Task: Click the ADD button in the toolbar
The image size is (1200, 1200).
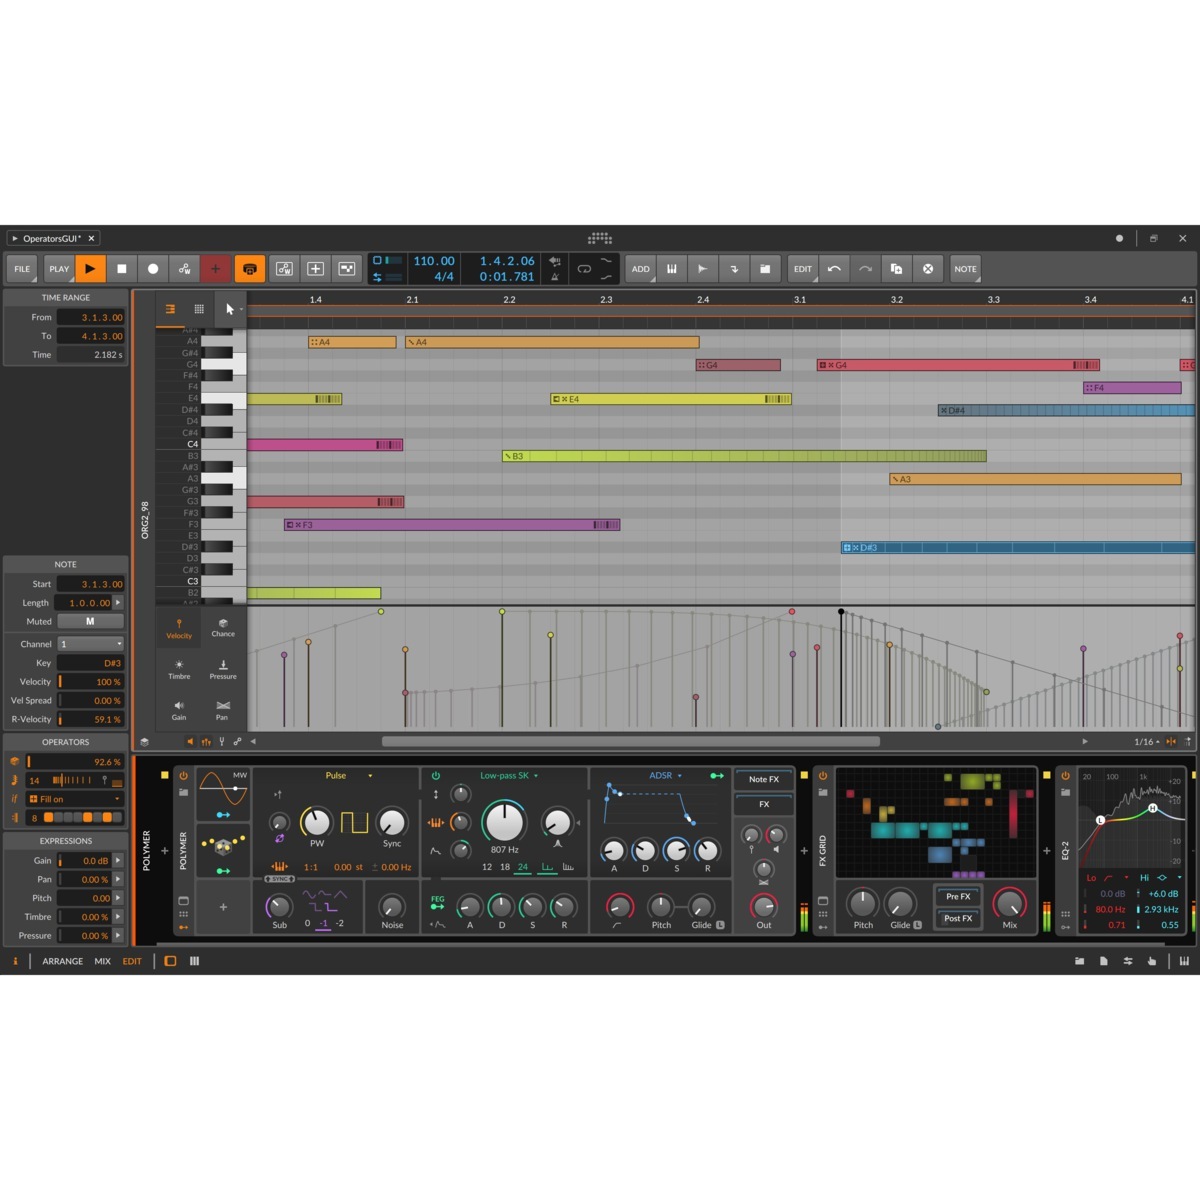Action: pos(640,269)
